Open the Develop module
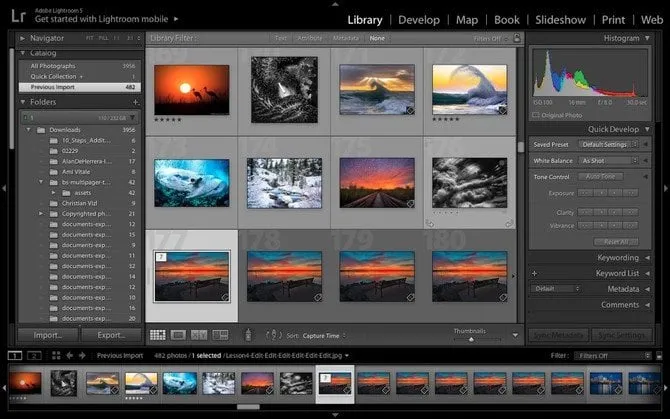Screen dimensions: 670x419 pyautogui.click(x=418, y=20)
